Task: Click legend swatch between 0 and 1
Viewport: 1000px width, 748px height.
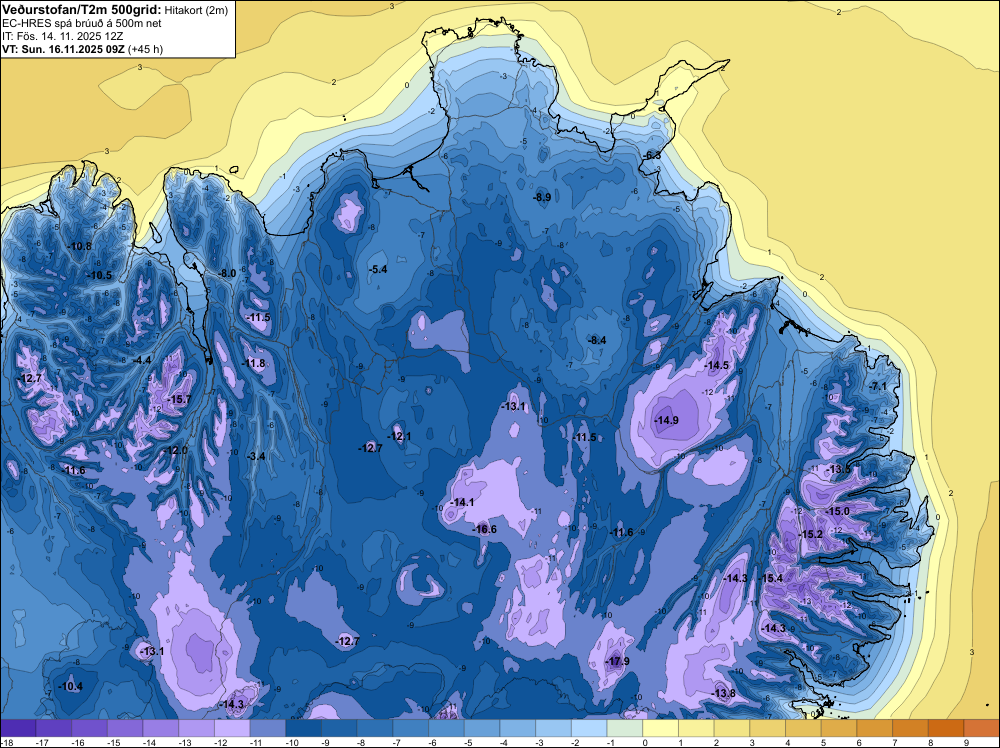Action: pyautogui.click(x=661, y=728)
